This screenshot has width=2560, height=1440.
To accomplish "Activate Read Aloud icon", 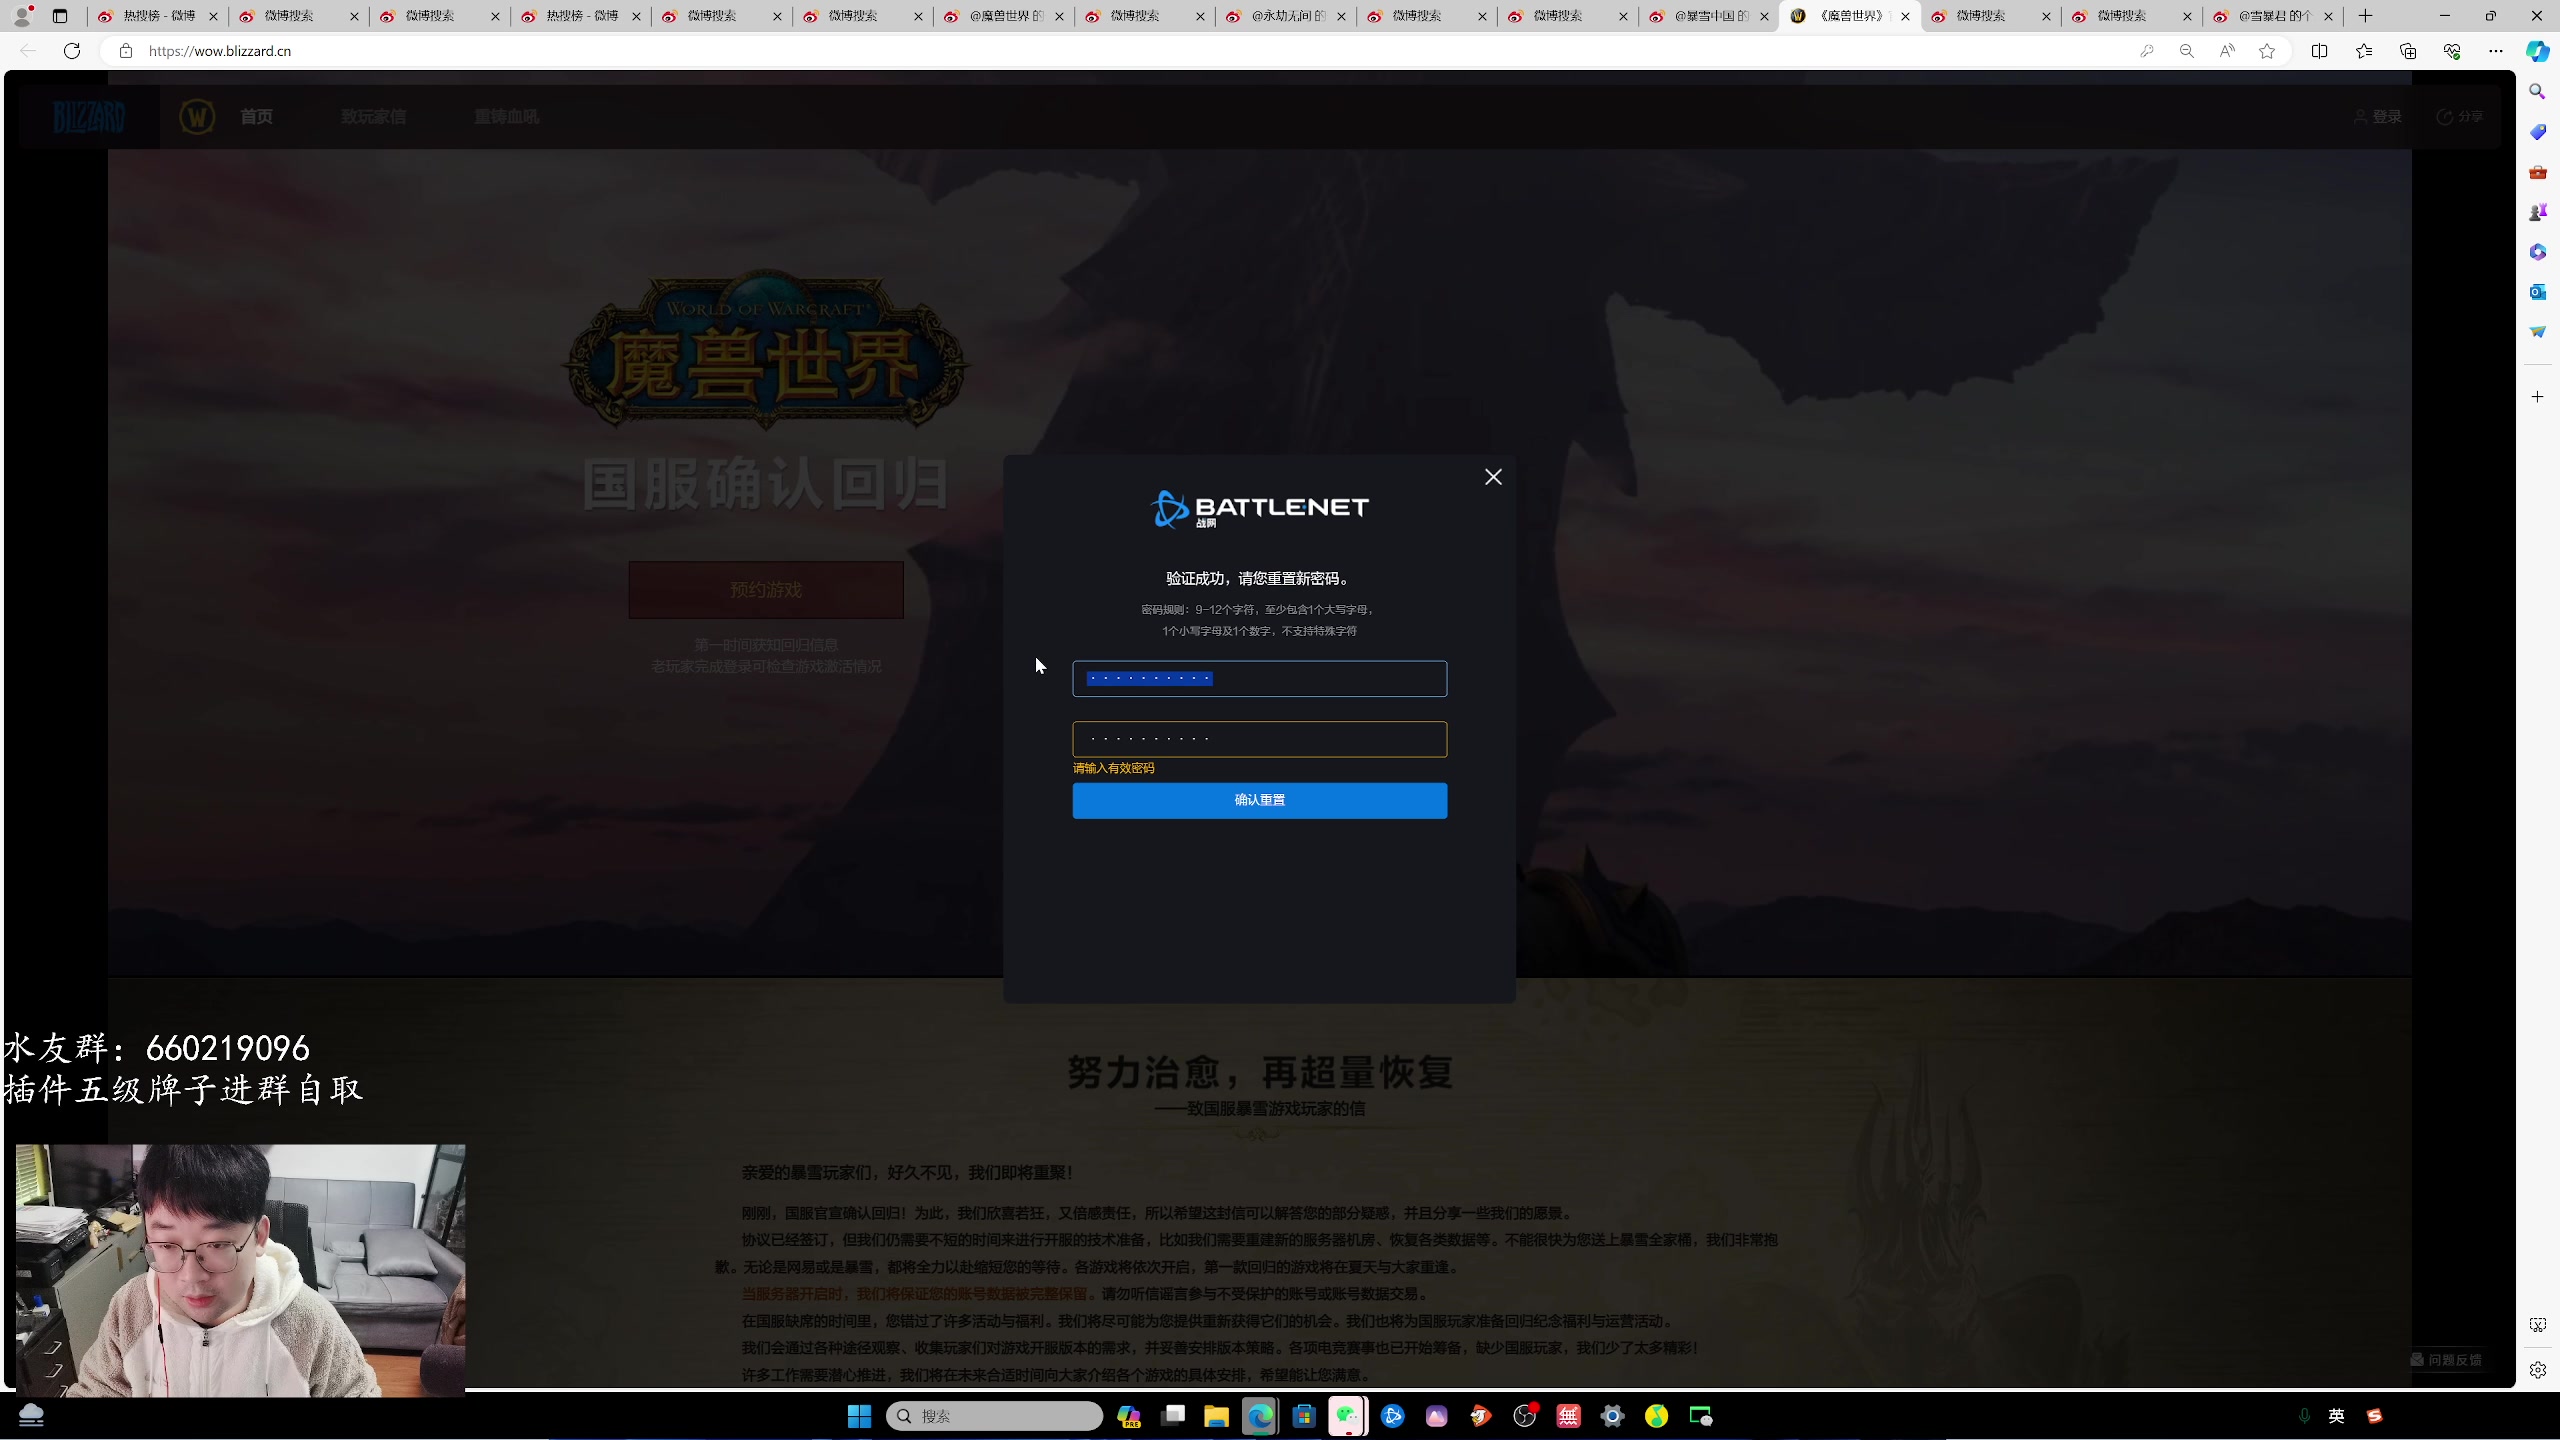I will [x=2226, y=51].
